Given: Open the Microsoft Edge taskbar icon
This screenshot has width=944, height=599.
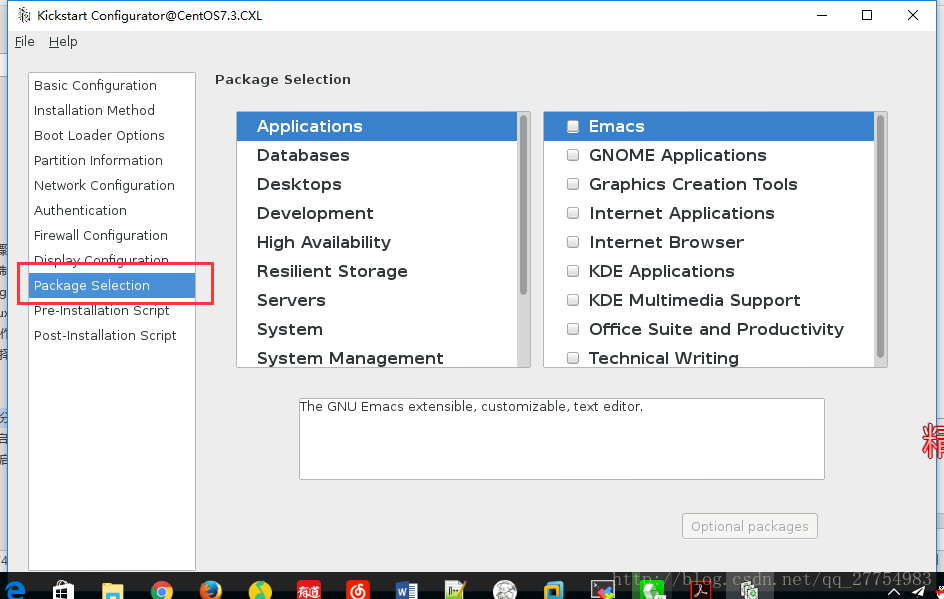Looking at the screenshot, I should (x=16, y=590).
